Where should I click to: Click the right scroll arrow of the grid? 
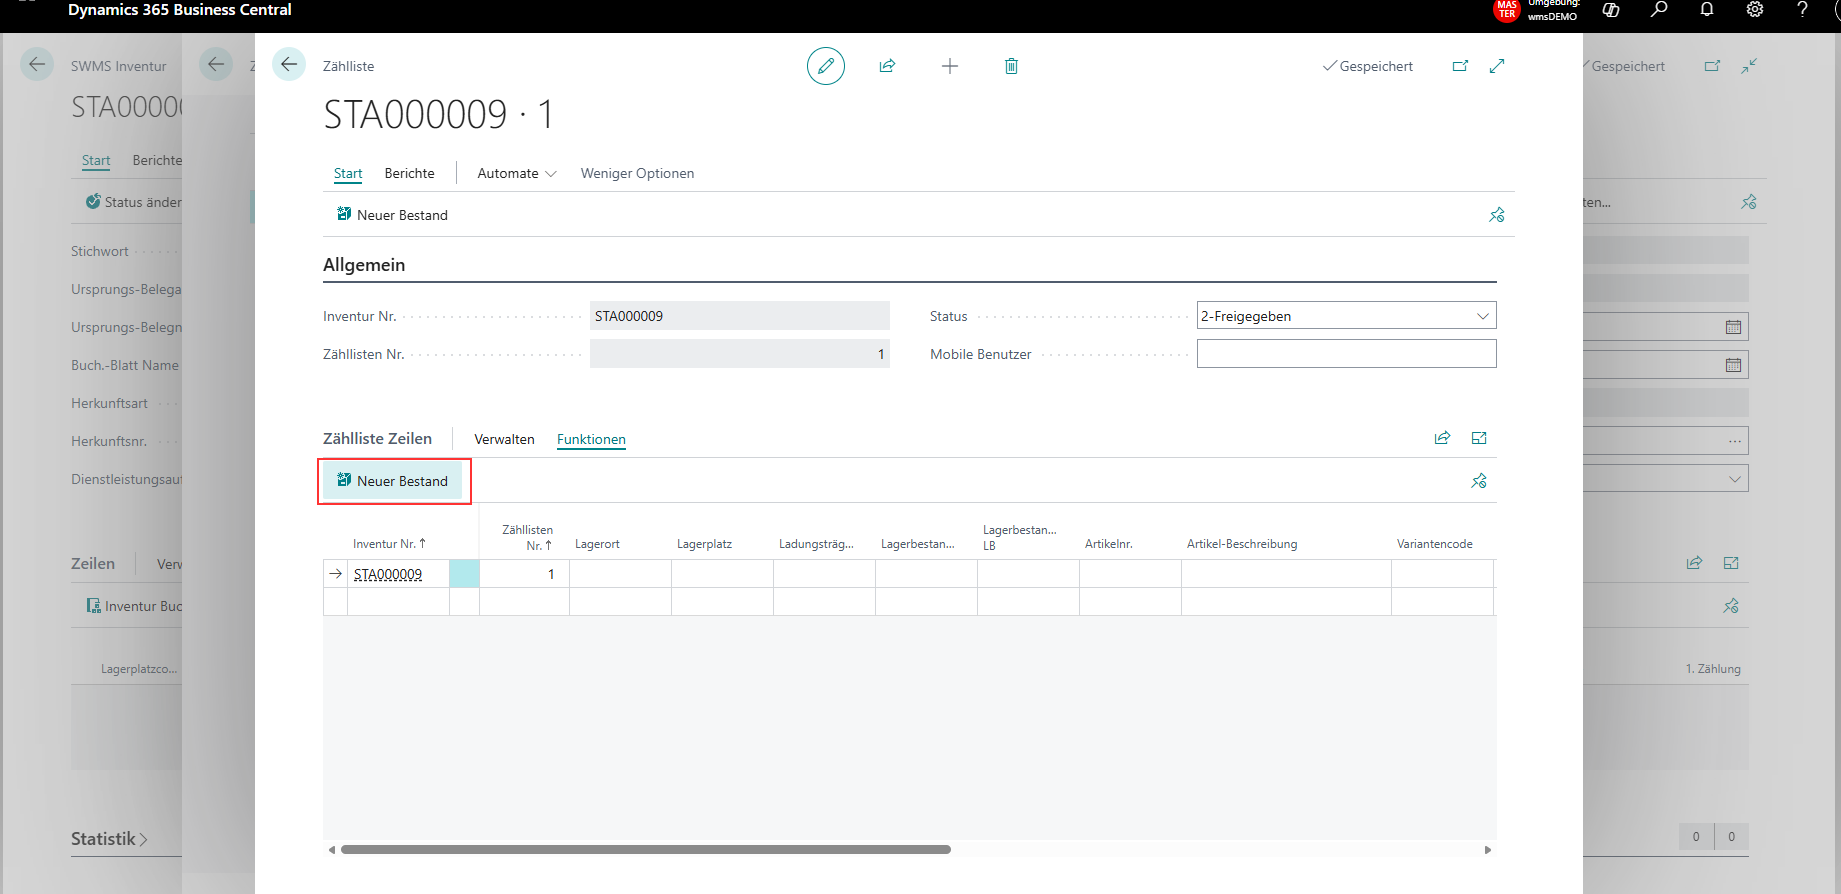(x=1488, y=850)
